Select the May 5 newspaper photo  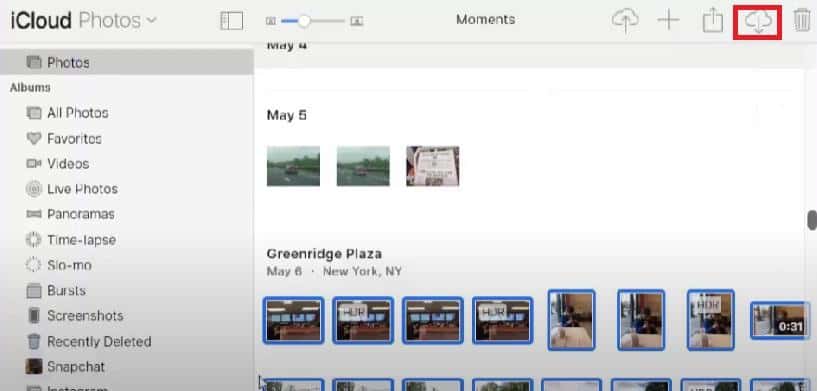pyautogui.click(x=433, y=166)
